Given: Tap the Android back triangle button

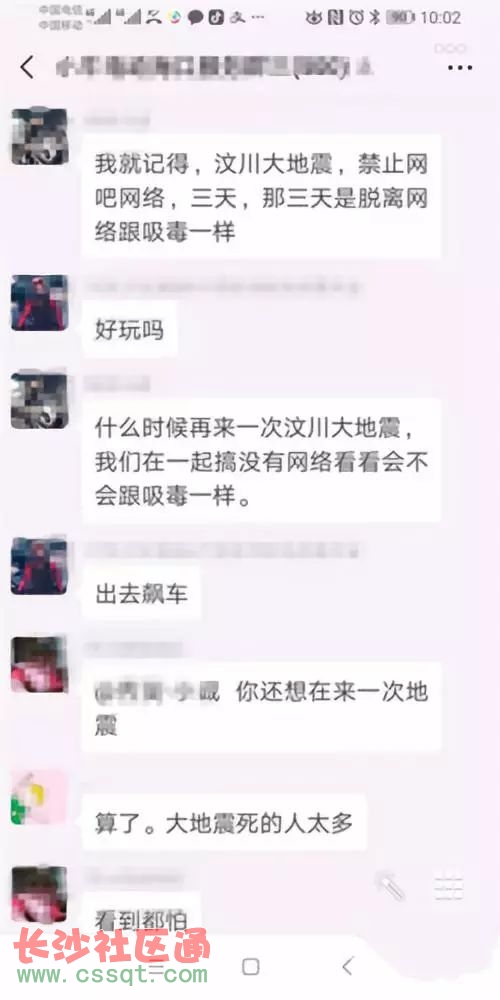Looking at the screenshot, I should pyautogui.click(x=347, y=967).
